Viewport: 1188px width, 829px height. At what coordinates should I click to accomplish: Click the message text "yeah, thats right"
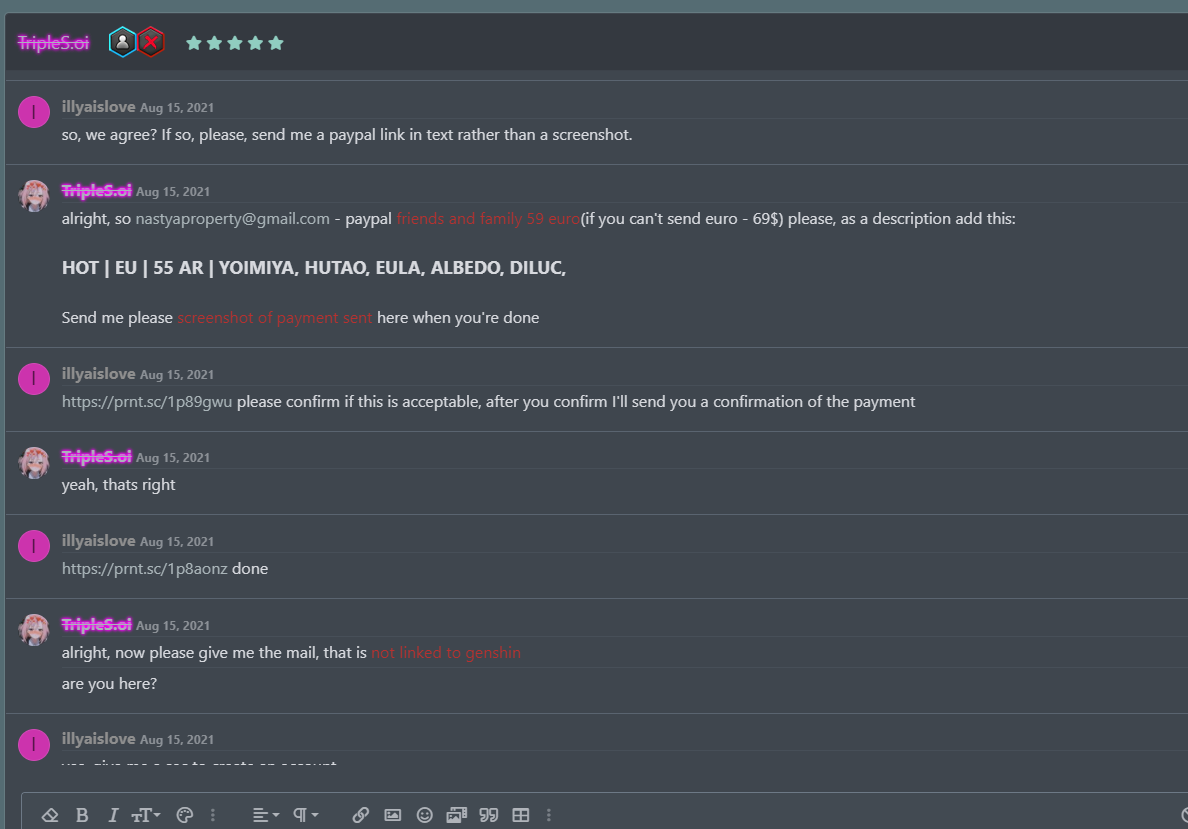[x=118, y=485]
